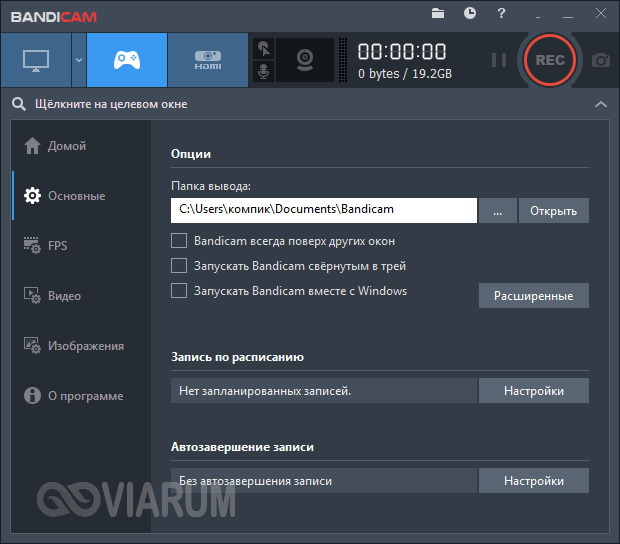Screen dimensions: 620x544
Task: Toggle webcam overlay icon
Action: 305,60
